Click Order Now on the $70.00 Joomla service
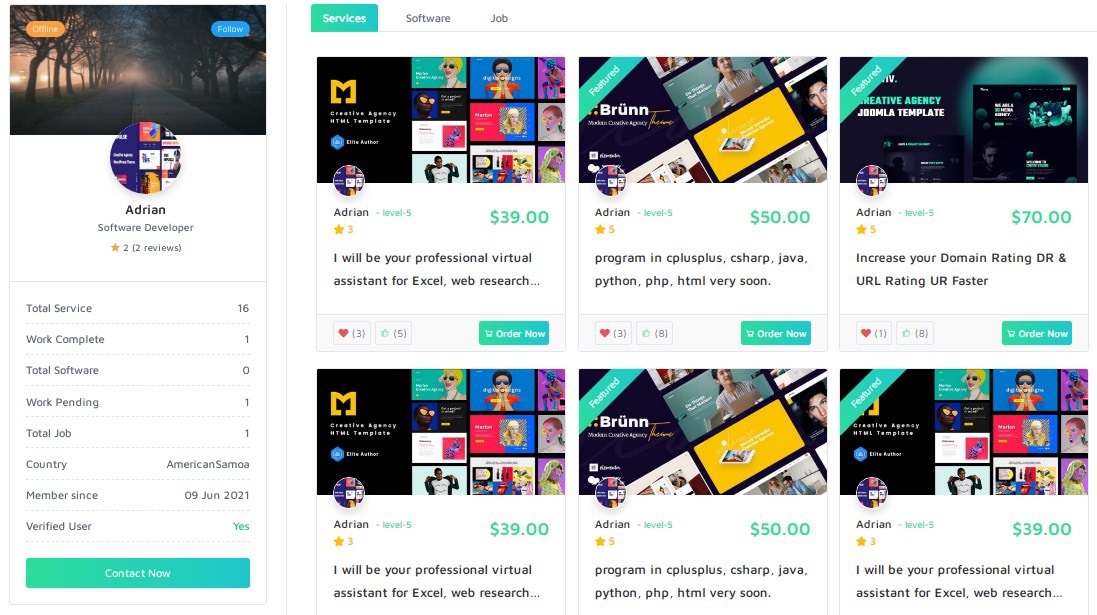 tap(1037, 333)
